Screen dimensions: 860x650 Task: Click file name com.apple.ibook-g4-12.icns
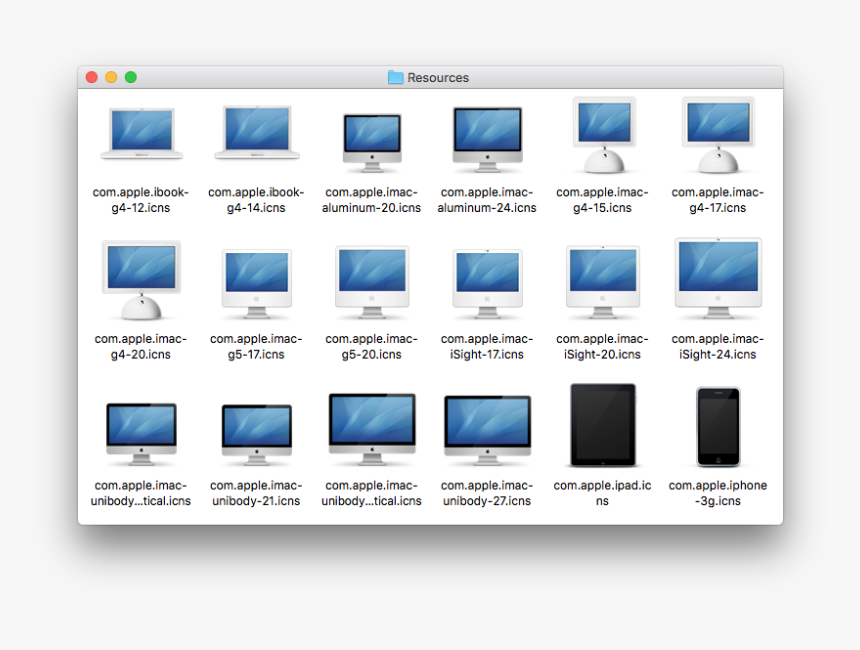tap(141, 200)
